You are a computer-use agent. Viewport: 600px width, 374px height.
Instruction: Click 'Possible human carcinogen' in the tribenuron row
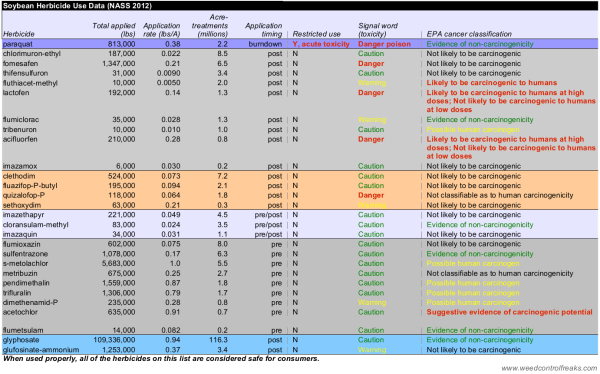(x=473, y=129)
